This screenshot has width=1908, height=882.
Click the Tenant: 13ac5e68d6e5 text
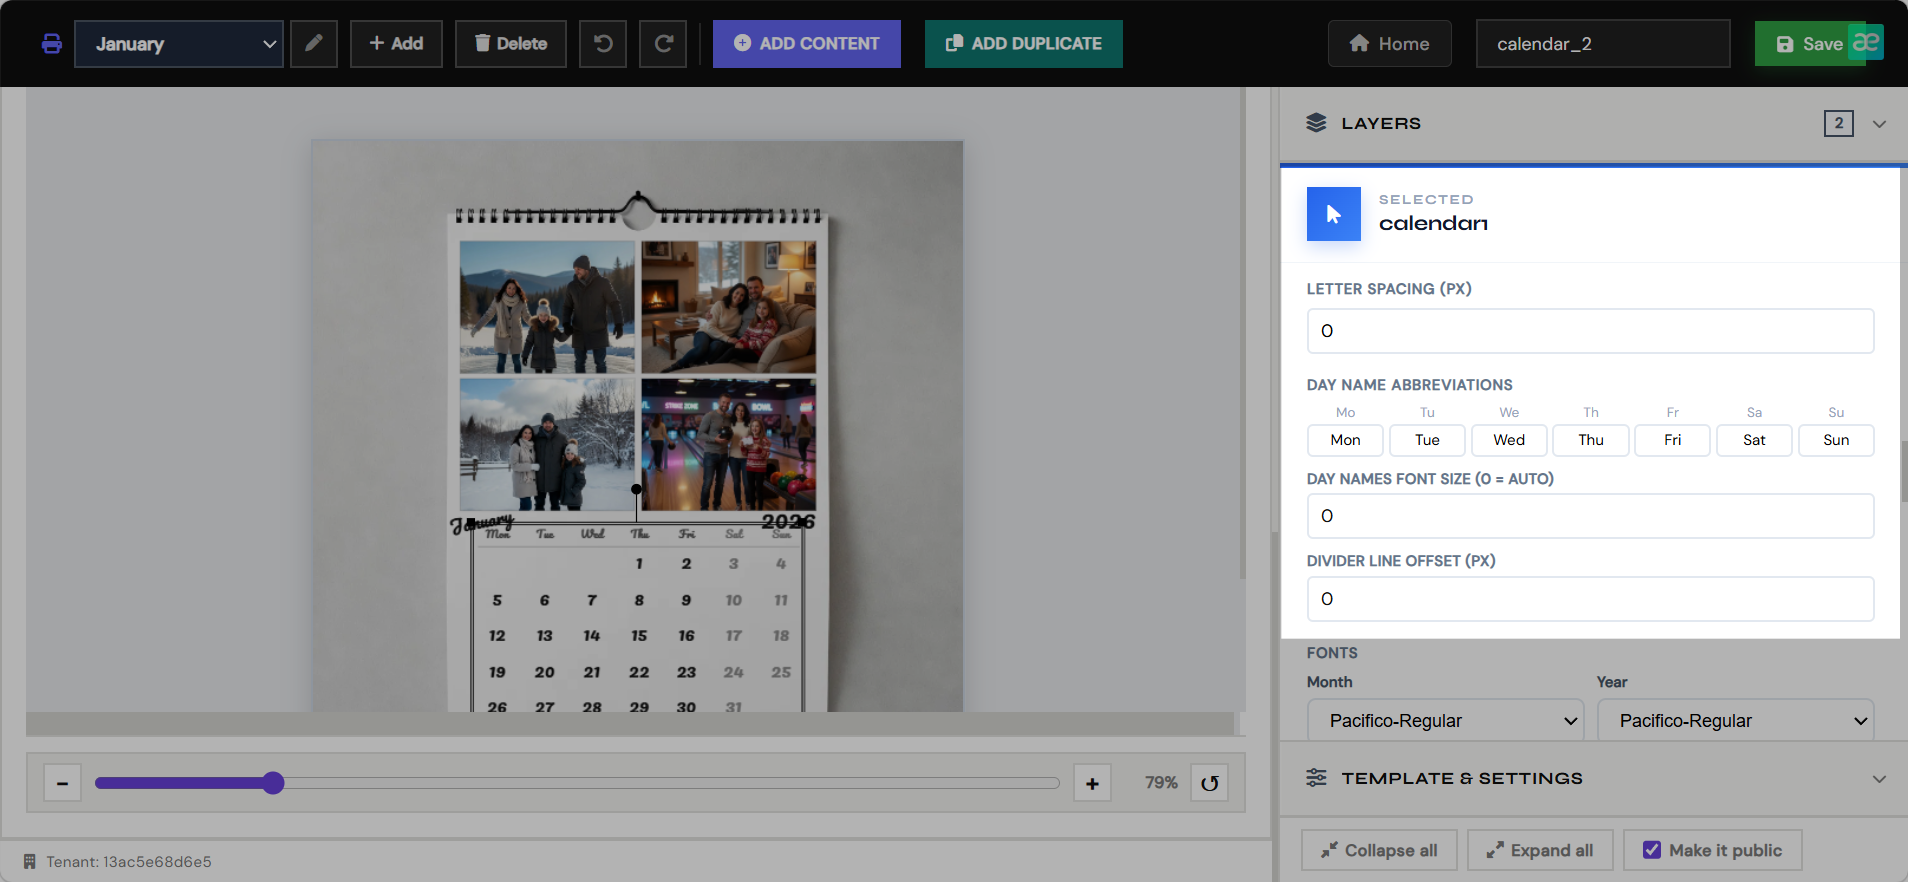[129, 861]
